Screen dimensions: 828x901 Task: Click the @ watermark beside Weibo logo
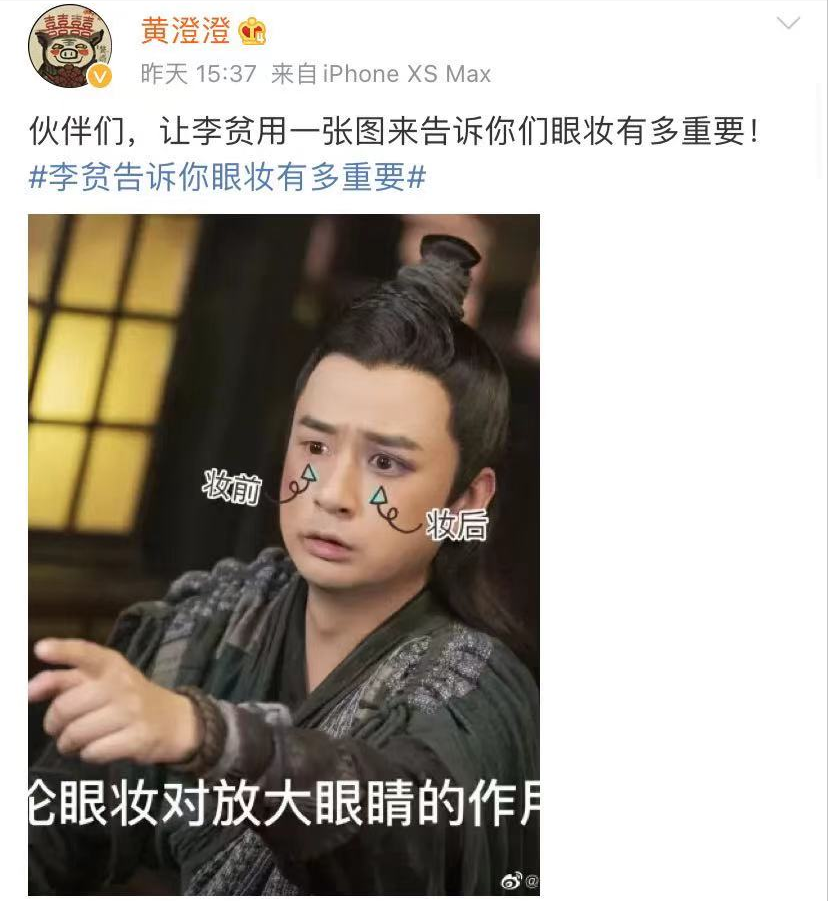(532, 880)
